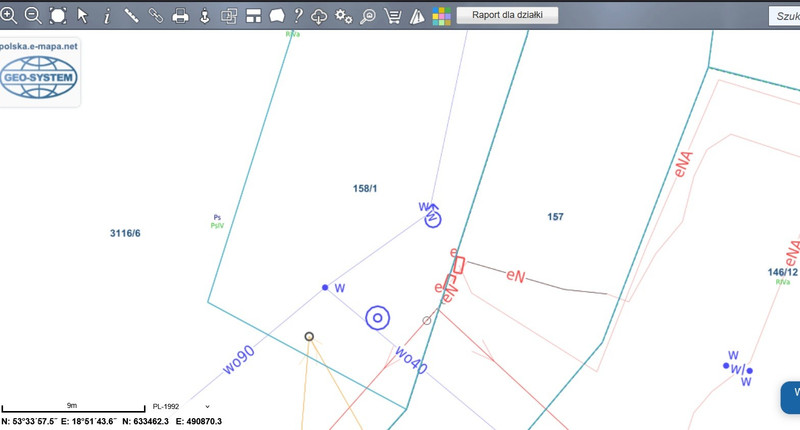
Task: Click the colorful grid layers icon
Action: (441, 16)
